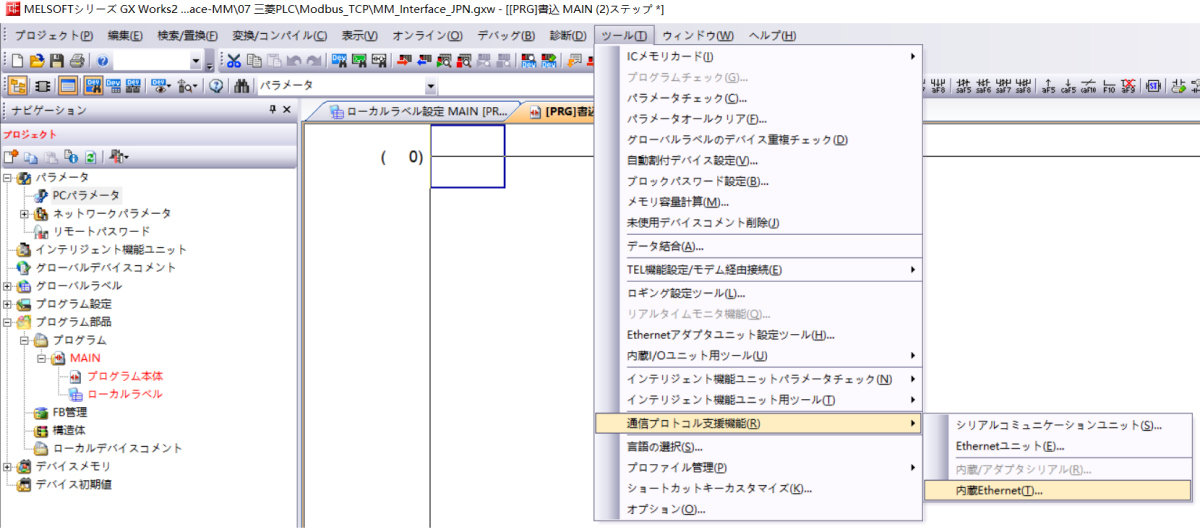Open the オンライン(O) menu
This screenshot has height=528, width=1200.
point(427,36)
